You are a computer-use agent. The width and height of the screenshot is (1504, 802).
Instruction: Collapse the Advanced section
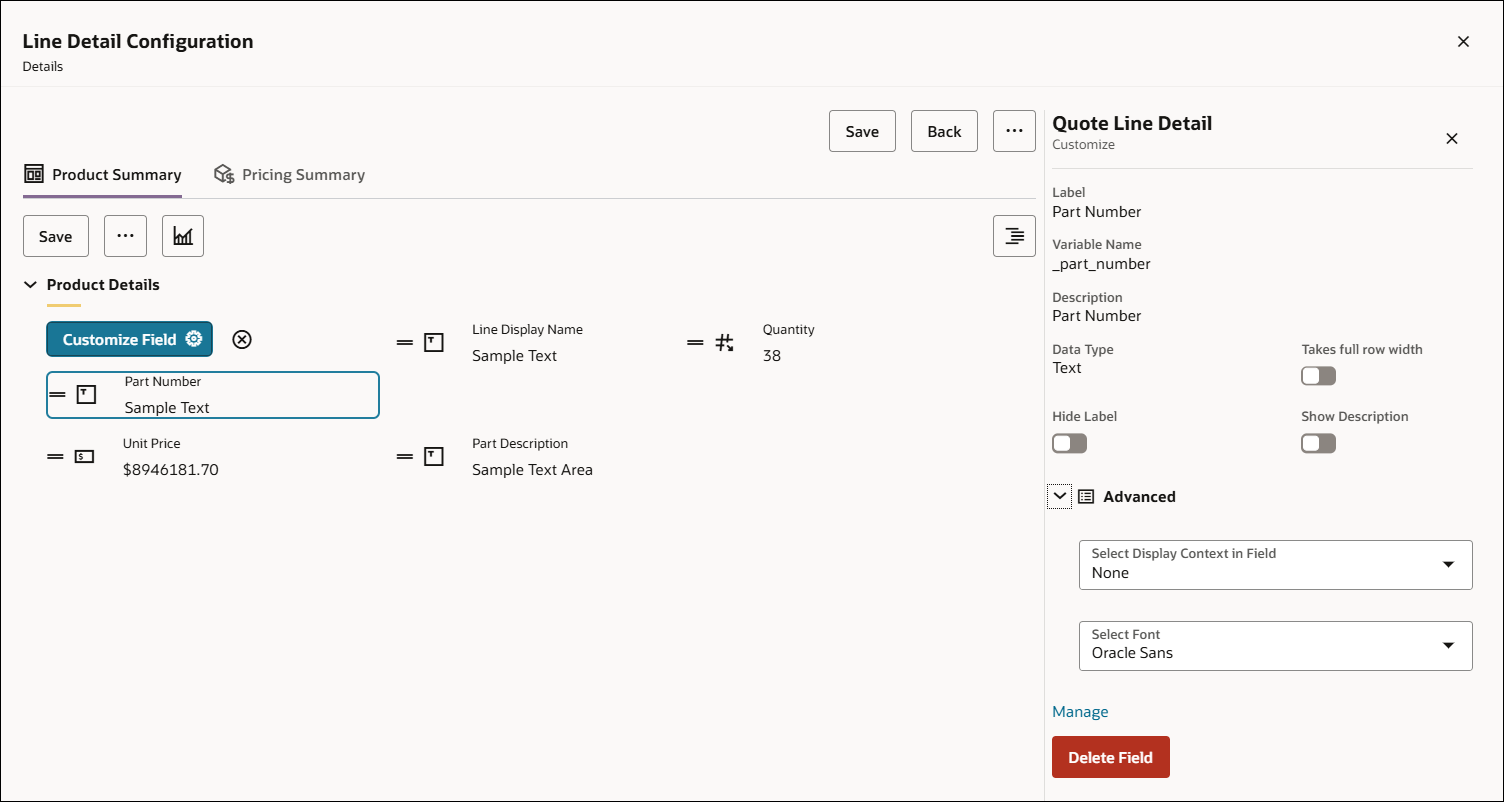click(1060, 496)
